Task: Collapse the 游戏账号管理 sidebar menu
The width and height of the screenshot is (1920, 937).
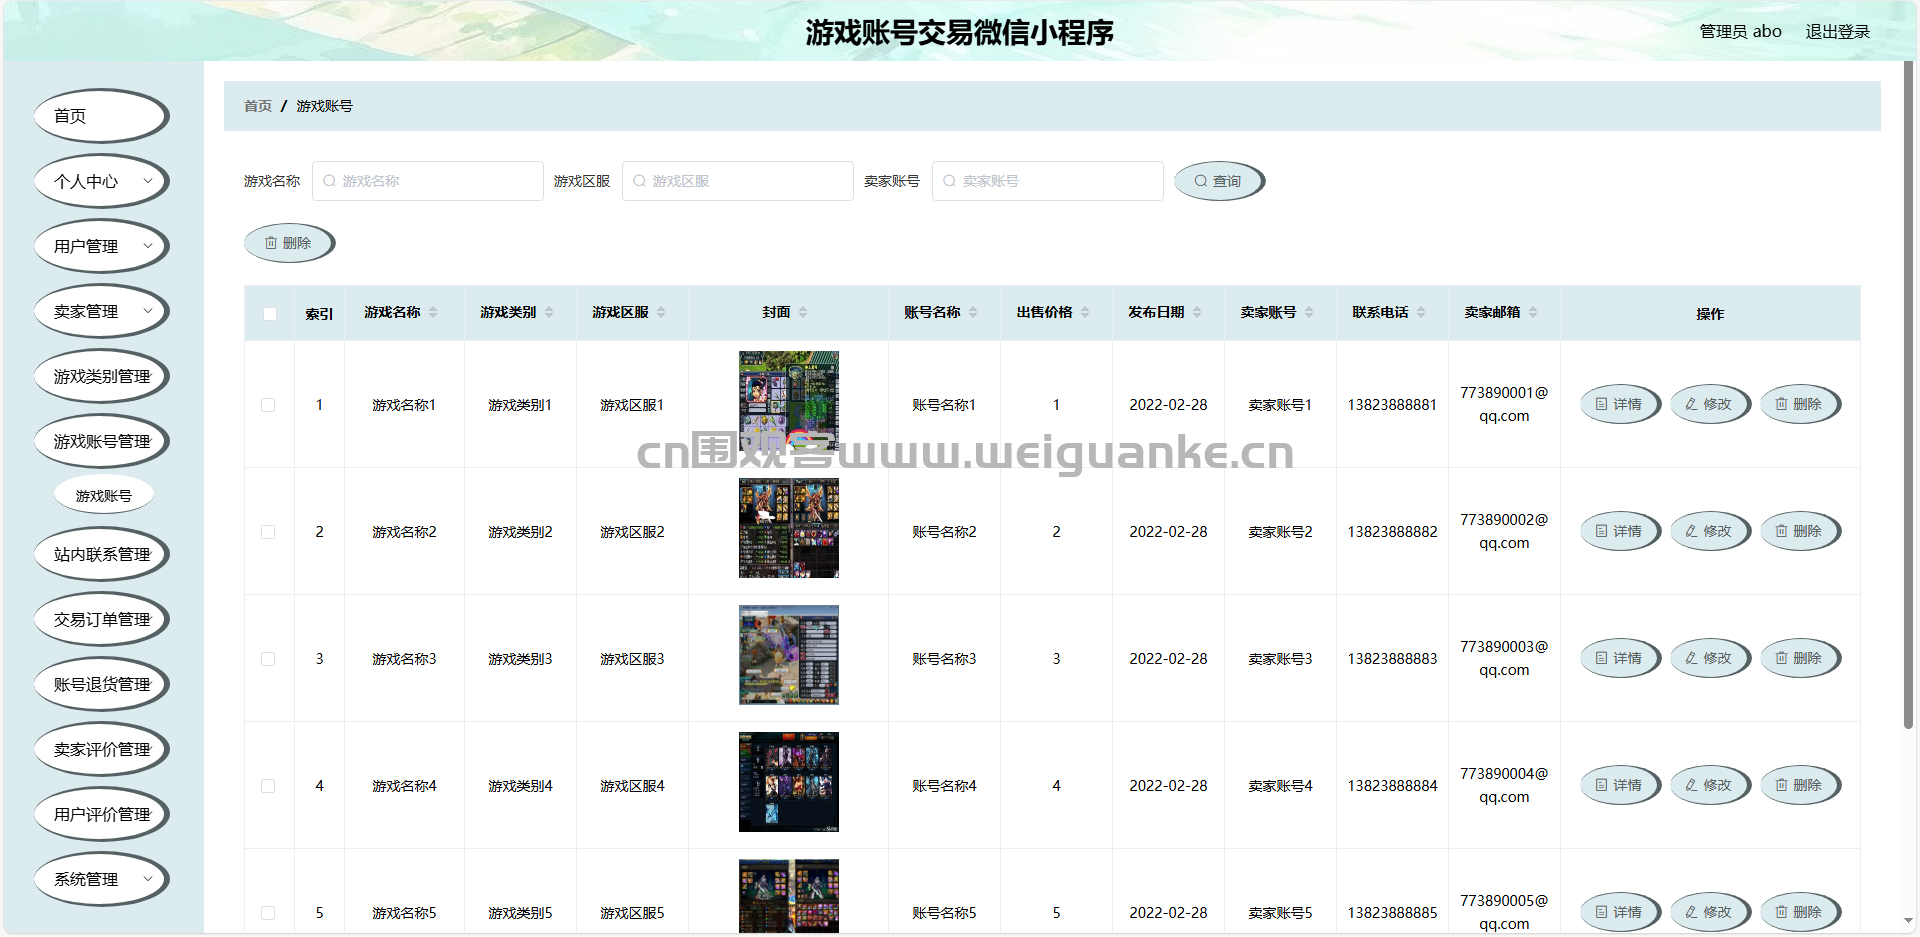Action: point(102,441)
